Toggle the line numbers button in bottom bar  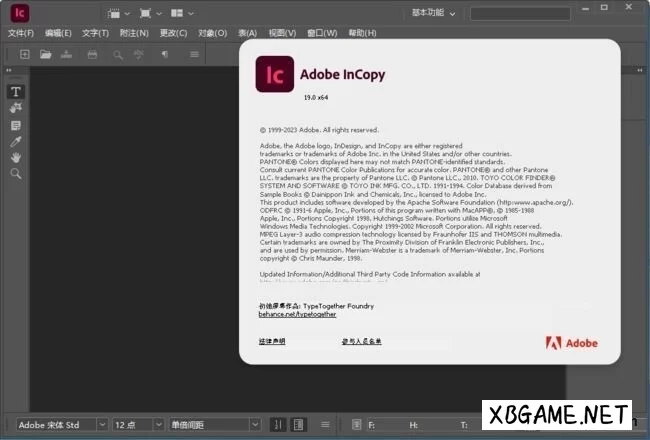point(278,425)
